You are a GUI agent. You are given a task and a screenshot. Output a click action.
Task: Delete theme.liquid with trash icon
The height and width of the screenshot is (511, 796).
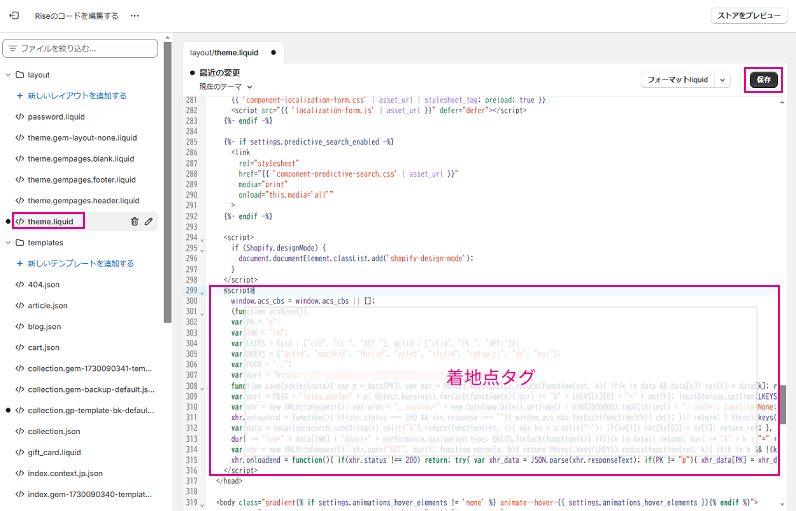135,221
